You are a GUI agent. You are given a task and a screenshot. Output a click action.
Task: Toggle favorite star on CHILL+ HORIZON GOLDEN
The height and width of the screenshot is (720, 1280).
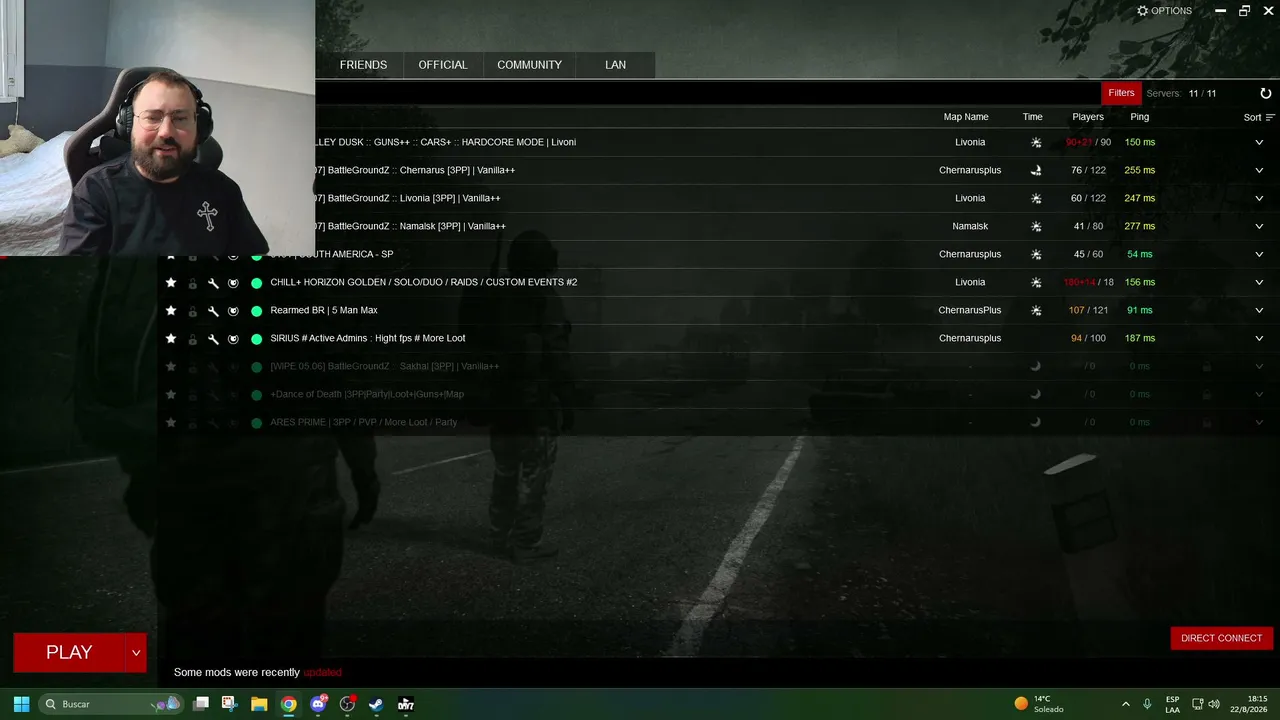(x=171, y=283)
